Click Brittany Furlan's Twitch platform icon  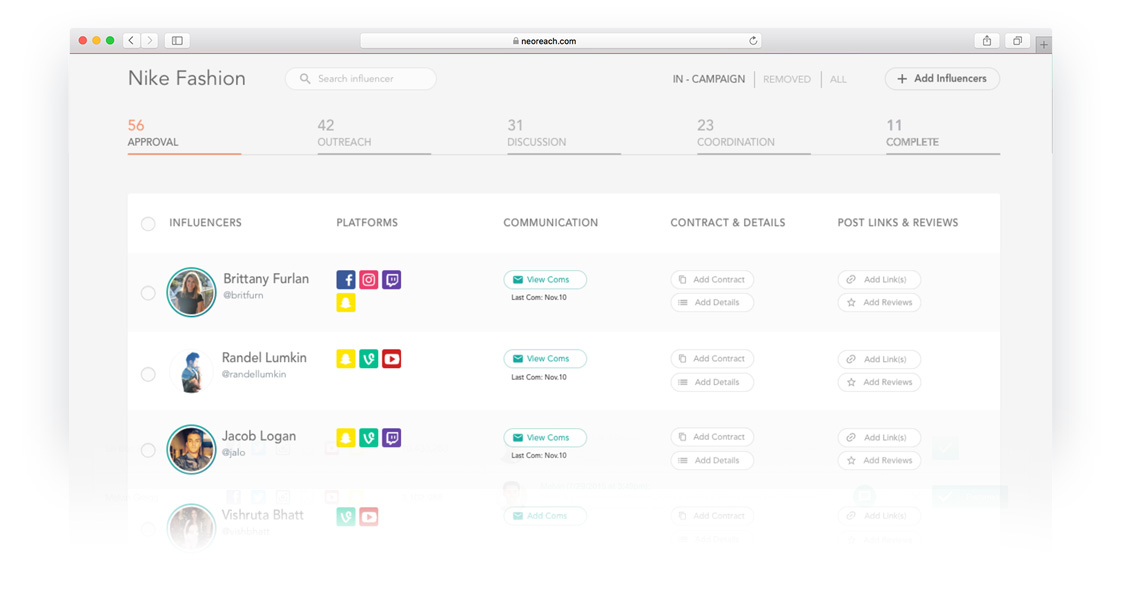click(x=391, y=280)
